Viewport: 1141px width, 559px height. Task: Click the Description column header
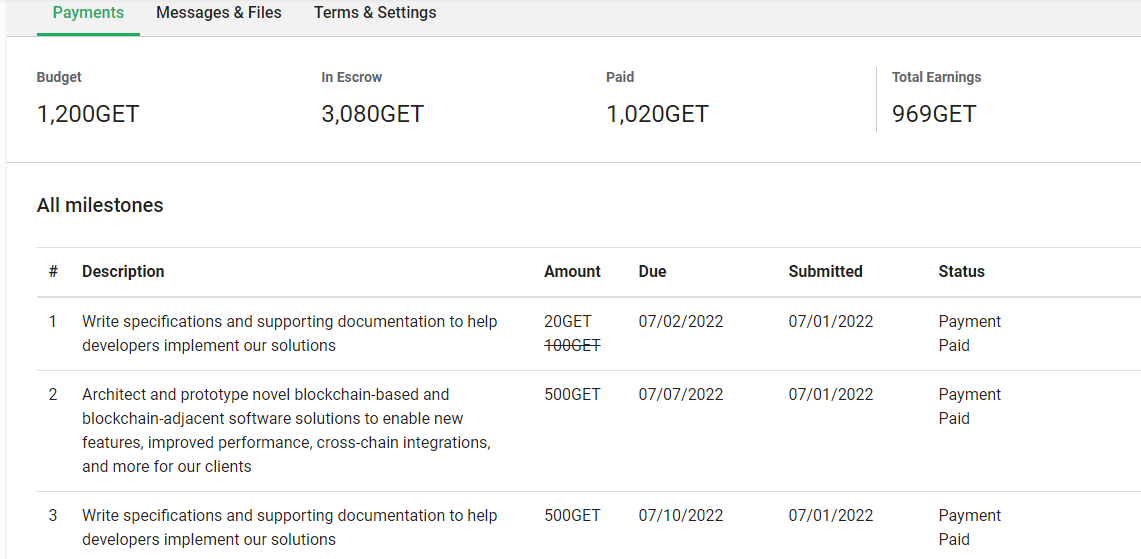[123, 271]
